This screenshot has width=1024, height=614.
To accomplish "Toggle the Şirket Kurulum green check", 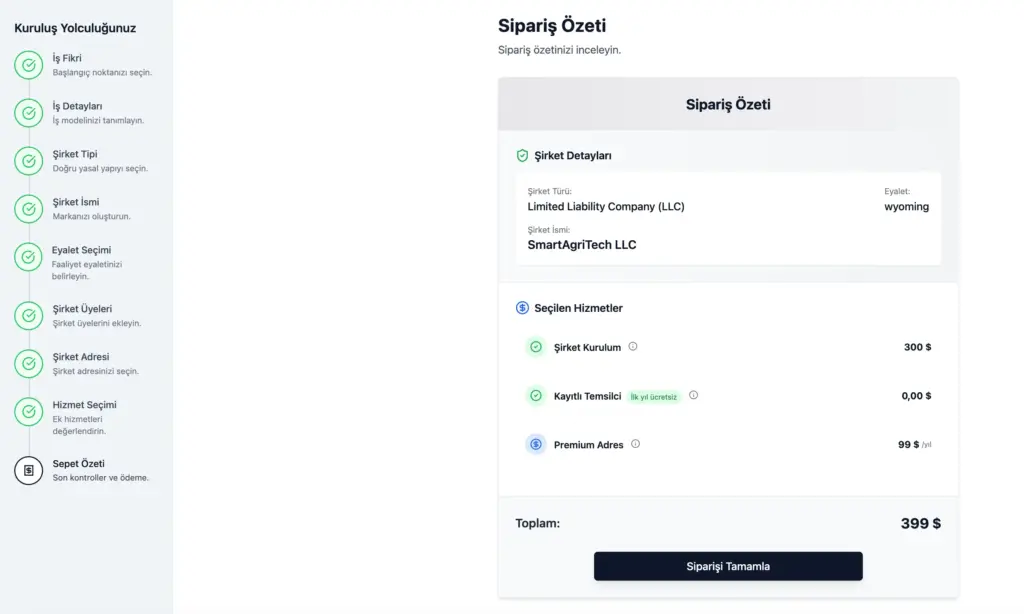I will click(x=536, y=347).
